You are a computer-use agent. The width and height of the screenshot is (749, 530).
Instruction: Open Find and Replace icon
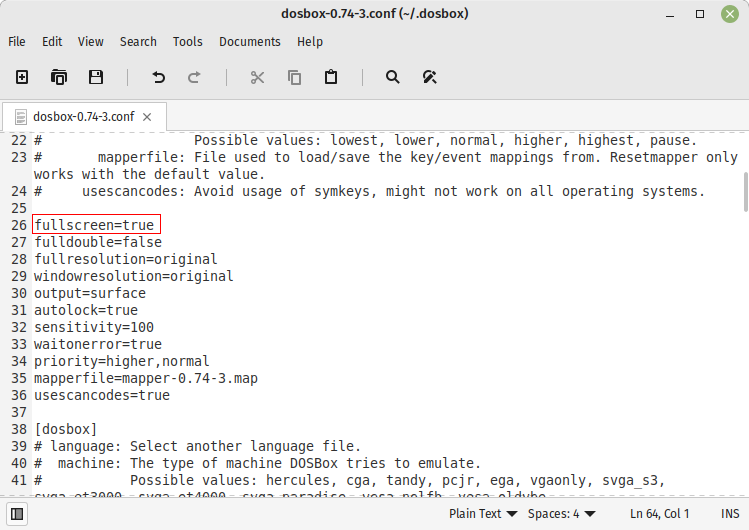pyautogui.click(x=429, y=77)
